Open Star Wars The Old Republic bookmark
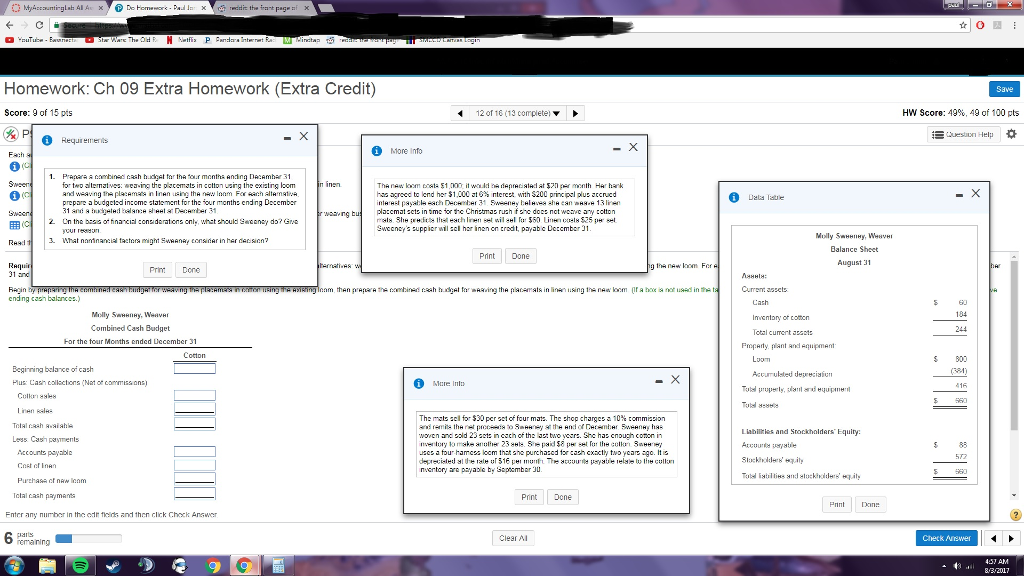The height and width of the screenshot is (576, 1024). [122, 40]
